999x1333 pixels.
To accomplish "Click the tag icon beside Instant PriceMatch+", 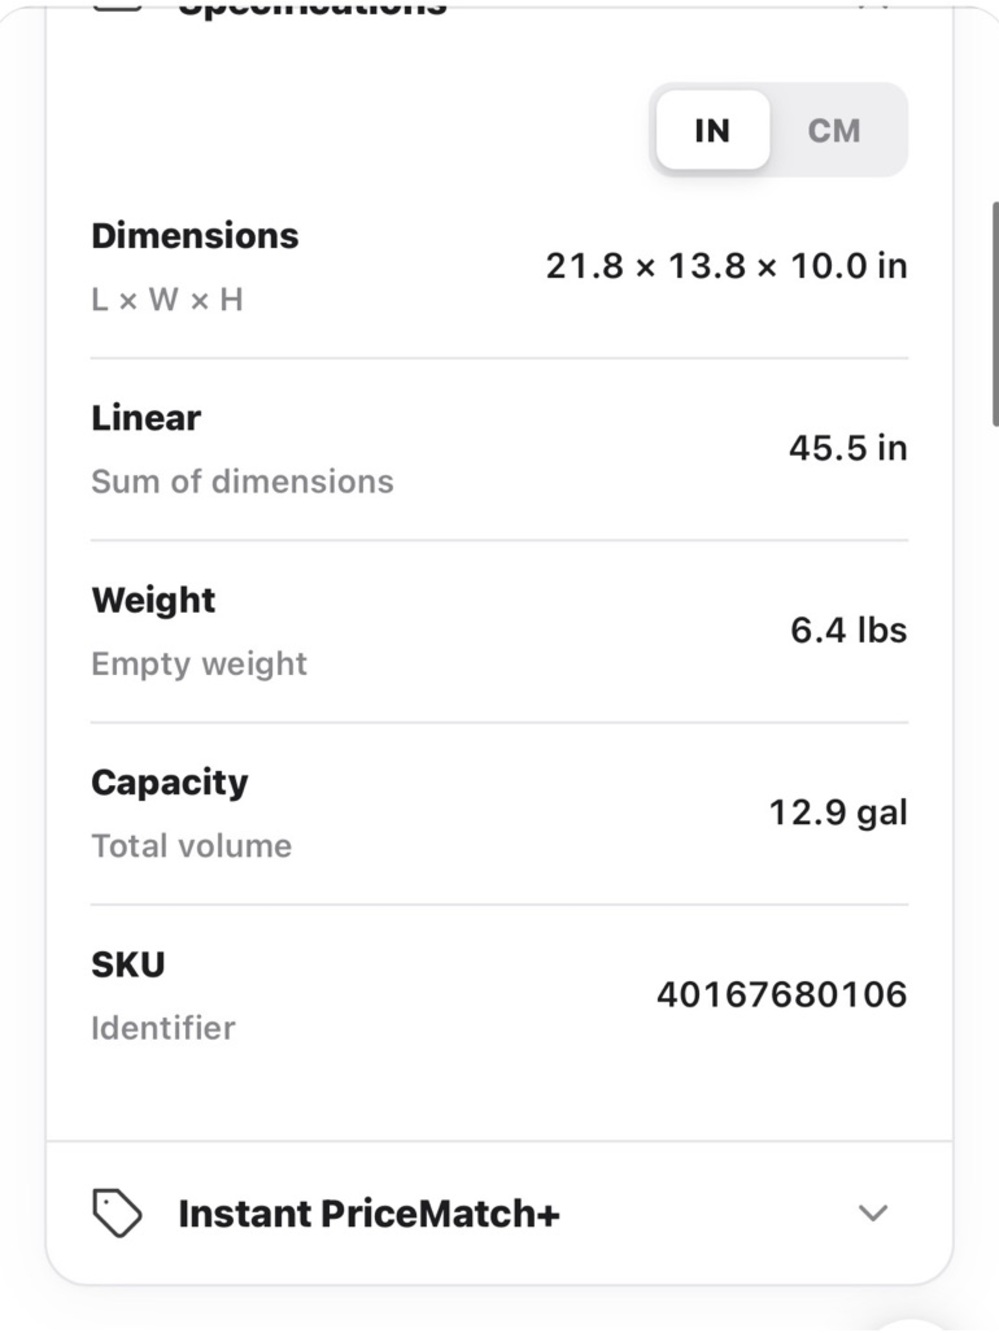I will 117,1213.
